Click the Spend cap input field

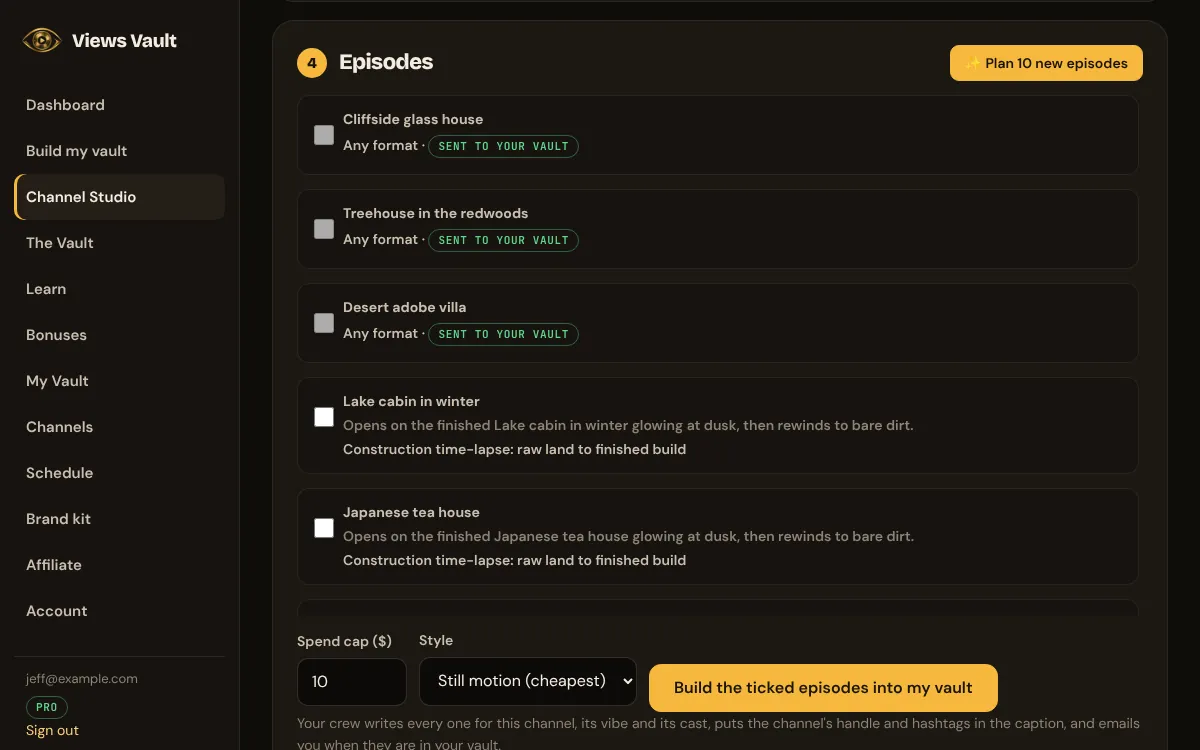pos(352,681)
